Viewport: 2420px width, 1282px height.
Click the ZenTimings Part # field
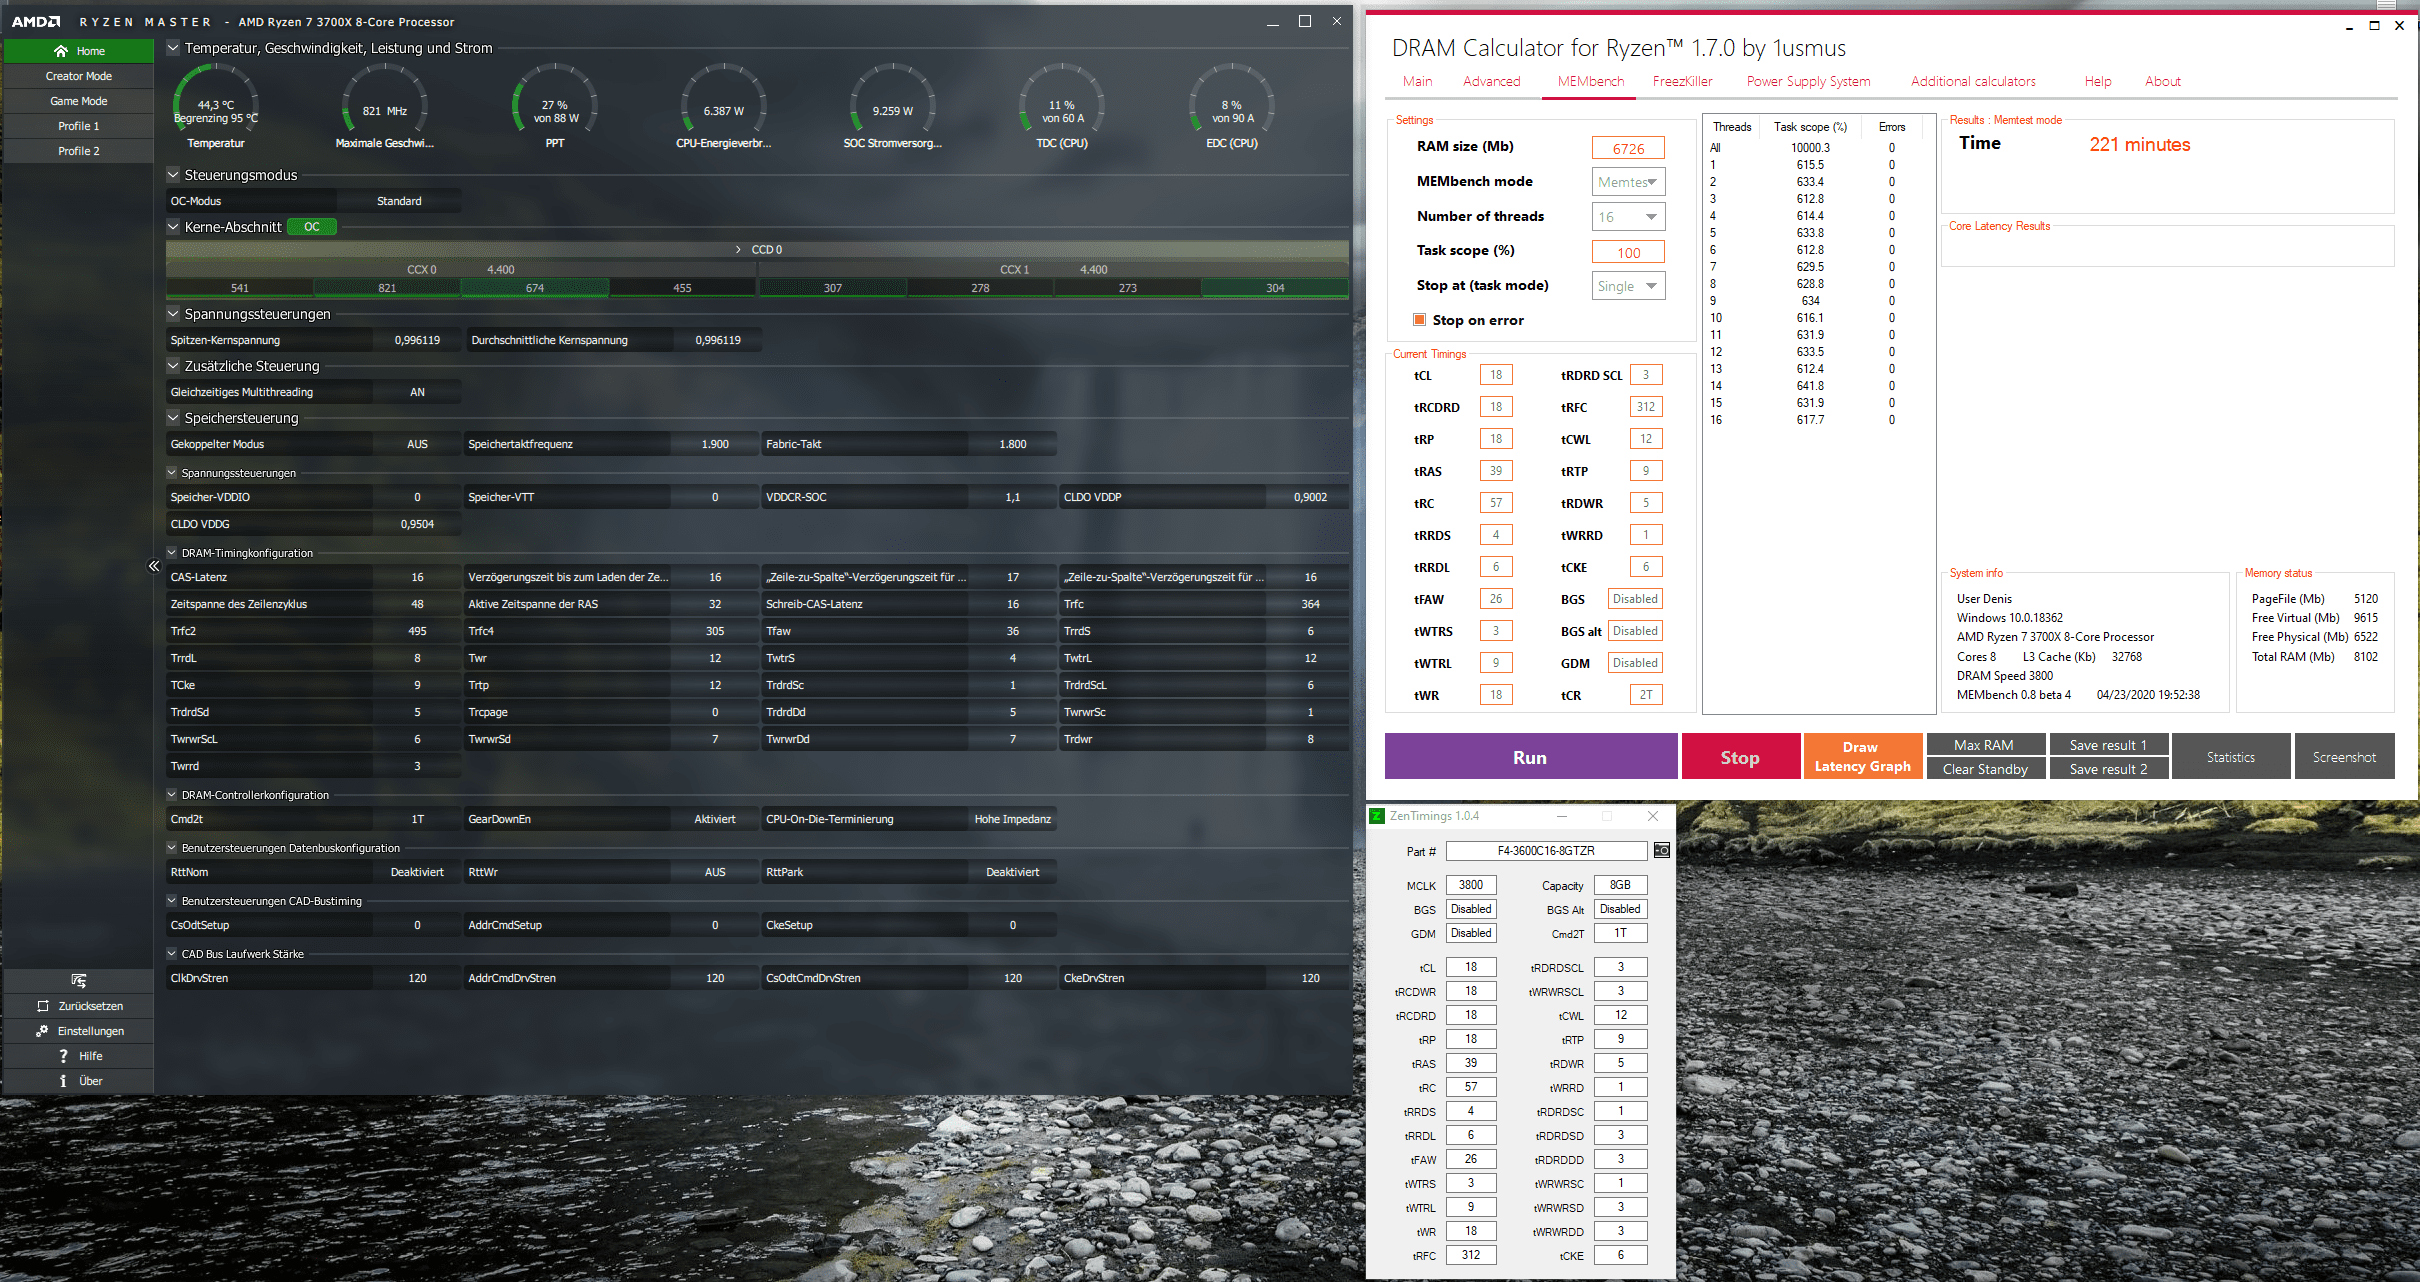click(1546, 851)
